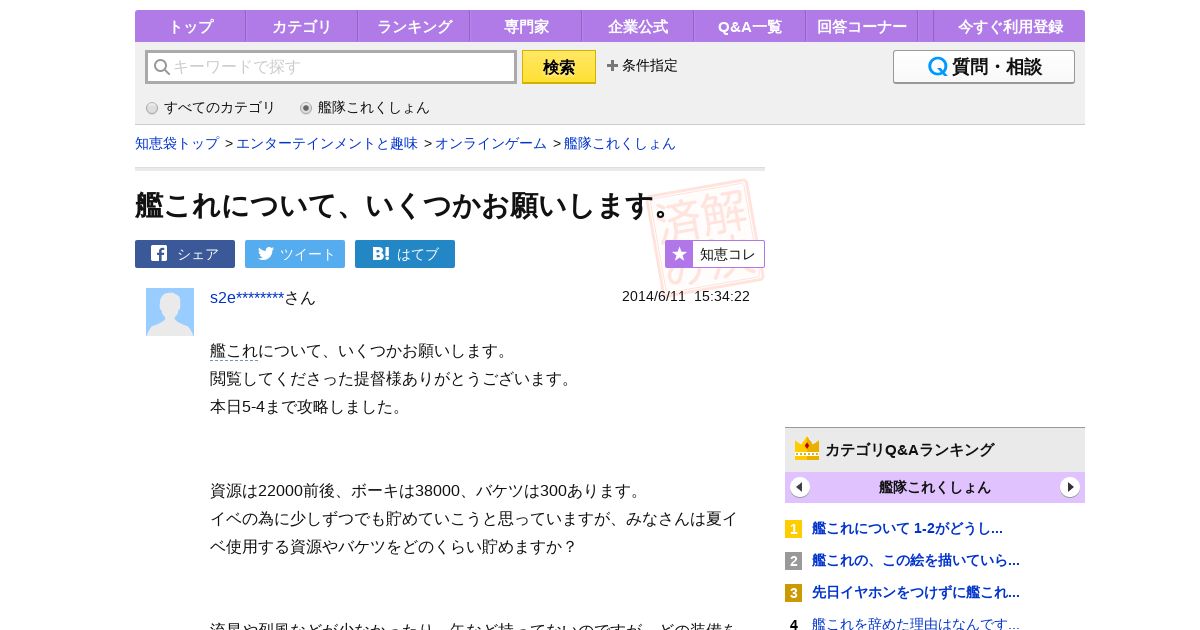Open user s2e******** profile
Viewport: 1200px width, 630px height.
coord(247,297)
